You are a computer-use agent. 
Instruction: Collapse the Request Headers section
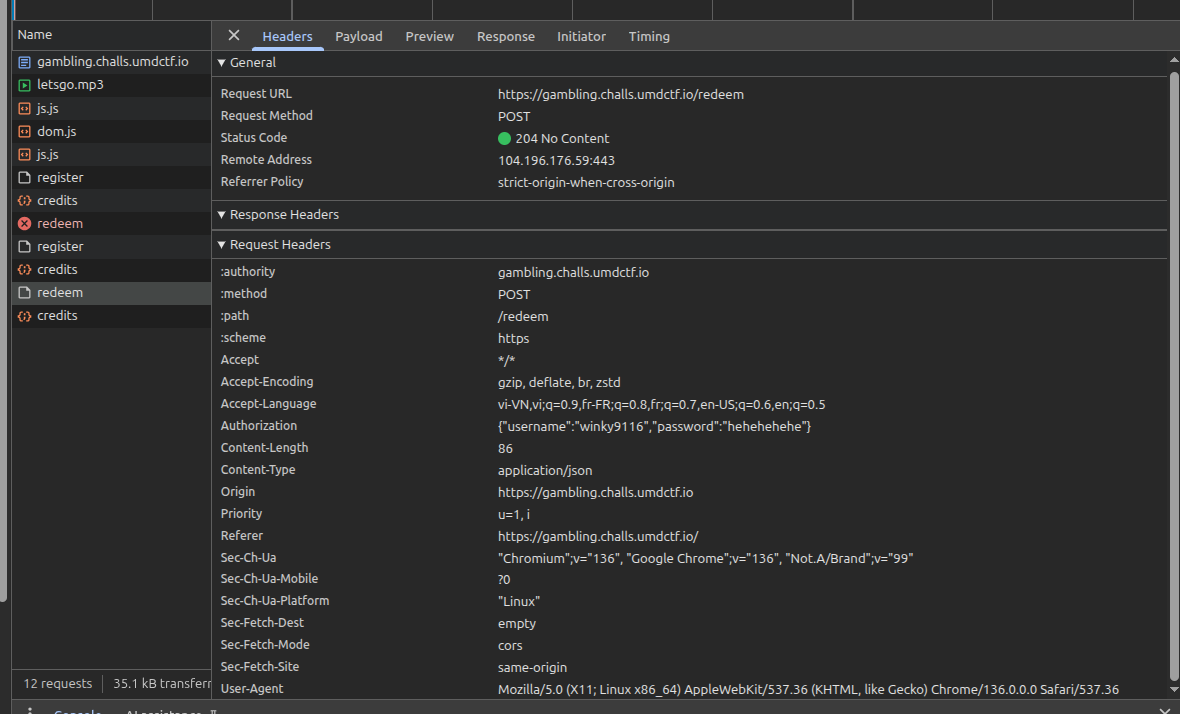pyautogui.click(x=222, y=245)
